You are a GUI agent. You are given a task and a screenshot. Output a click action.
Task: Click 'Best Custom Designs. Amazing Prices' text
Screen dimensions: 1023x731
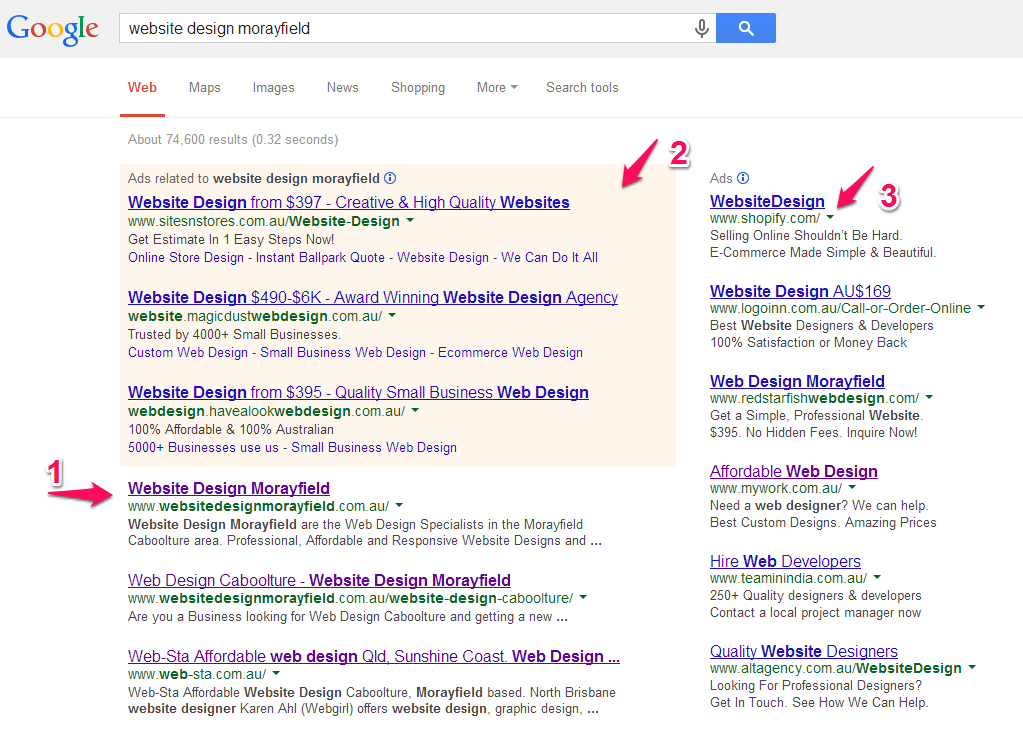click(x=823, y=523)
